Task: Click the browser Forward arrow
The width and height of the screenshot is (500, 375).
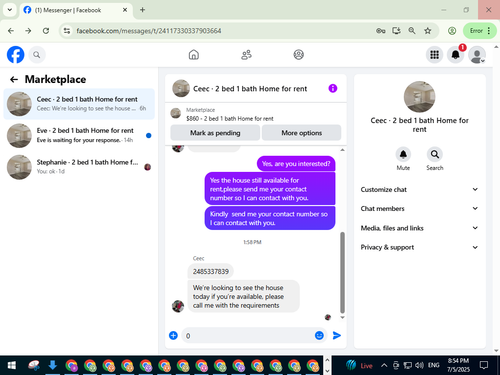Action: (x=28, y=31)
